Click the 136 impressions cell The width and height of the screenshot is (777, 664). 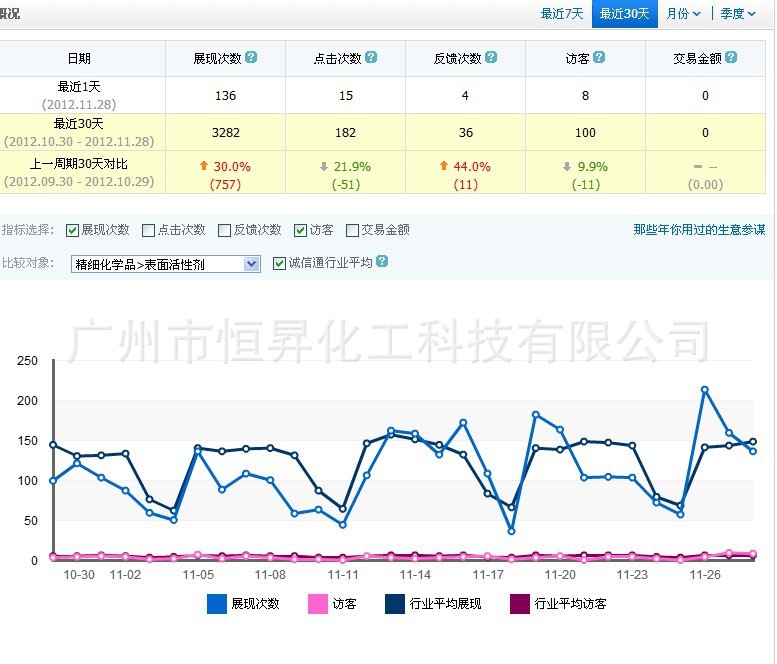tap(225, 95)
